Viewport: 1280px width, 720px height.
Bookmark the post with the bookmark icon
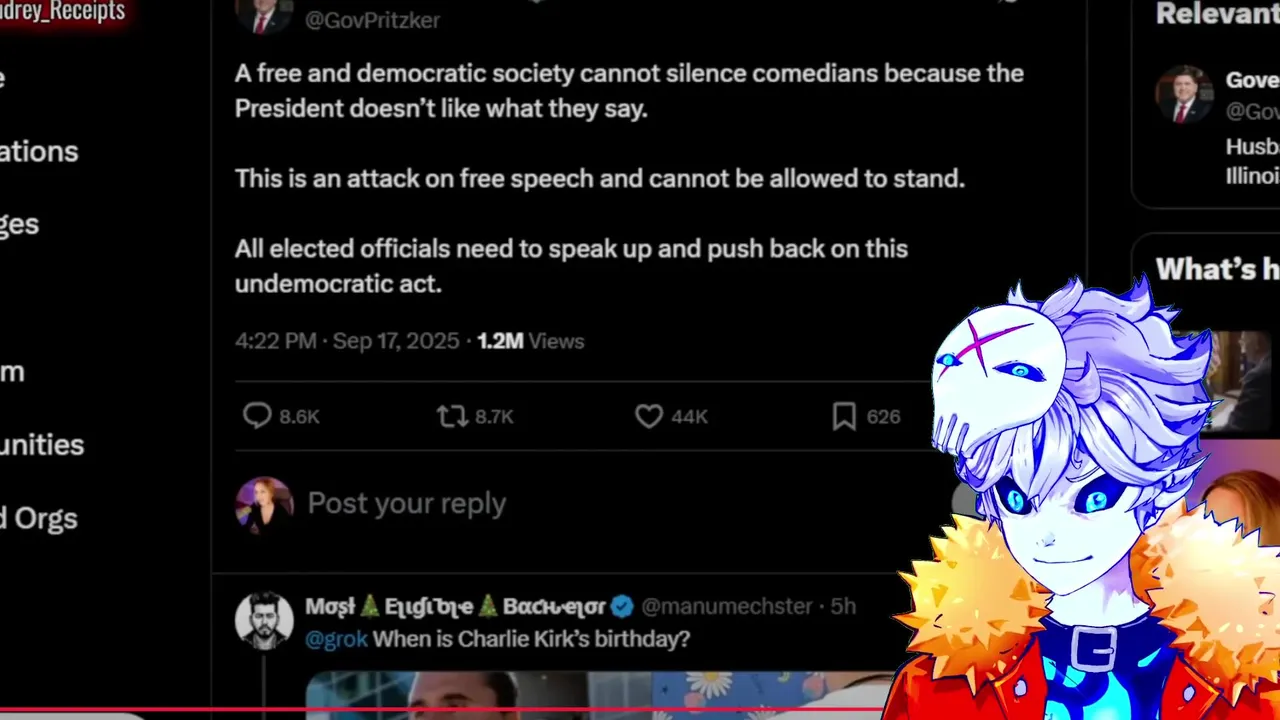844,416
